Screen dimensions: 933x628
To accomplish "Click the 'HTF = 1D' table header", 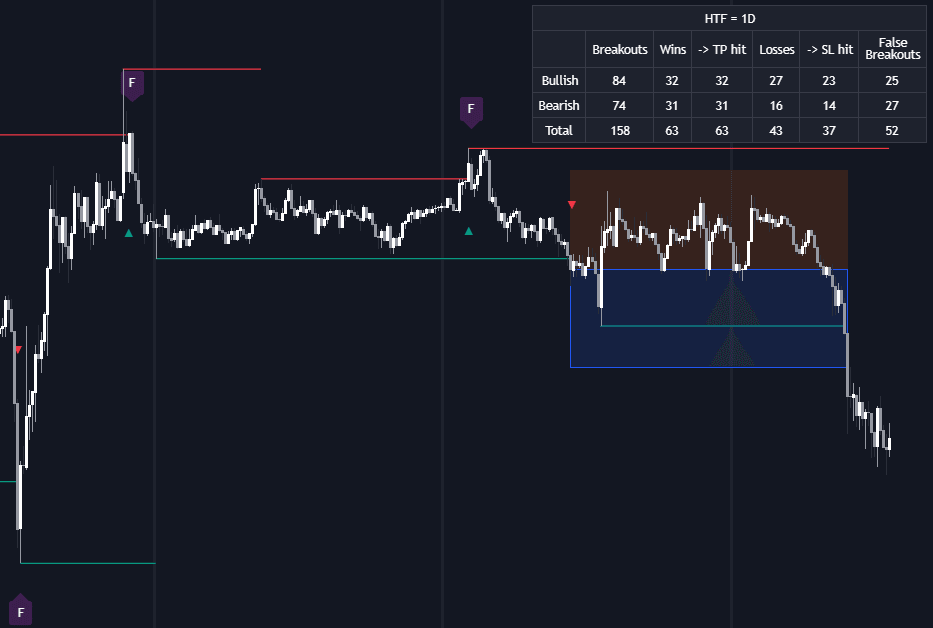I will point(730,18).
